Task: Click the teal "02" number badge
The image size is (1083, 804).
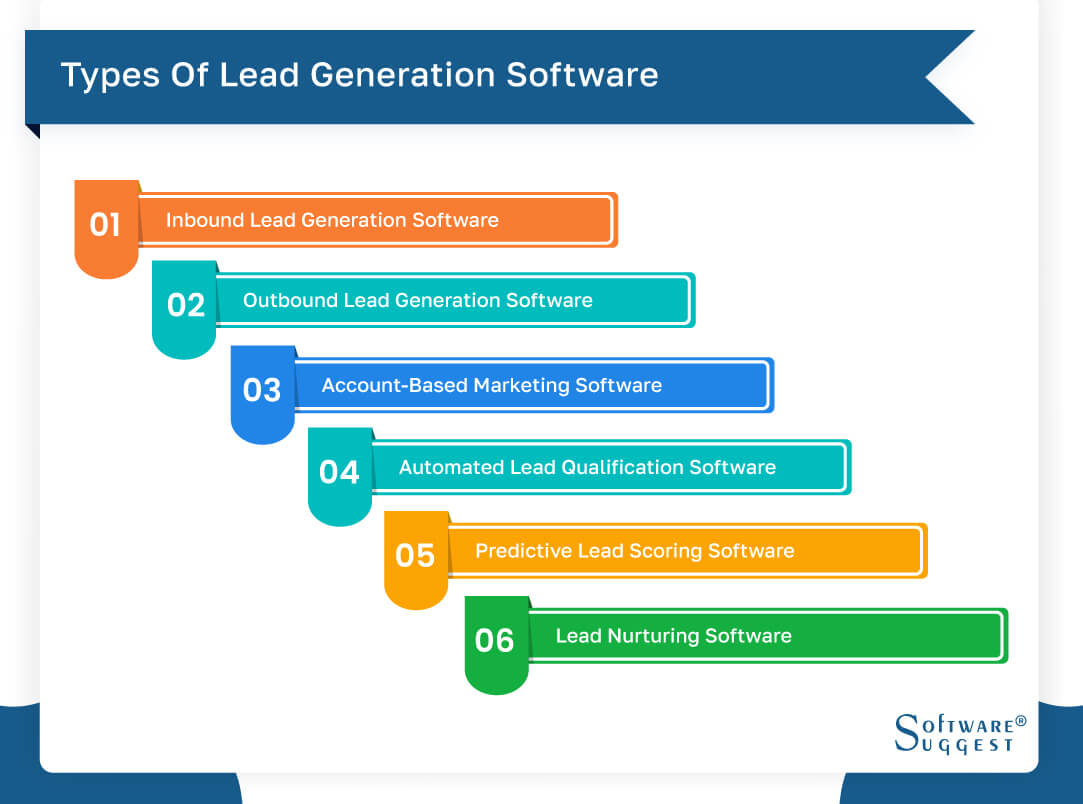Action: coord(184,305)
